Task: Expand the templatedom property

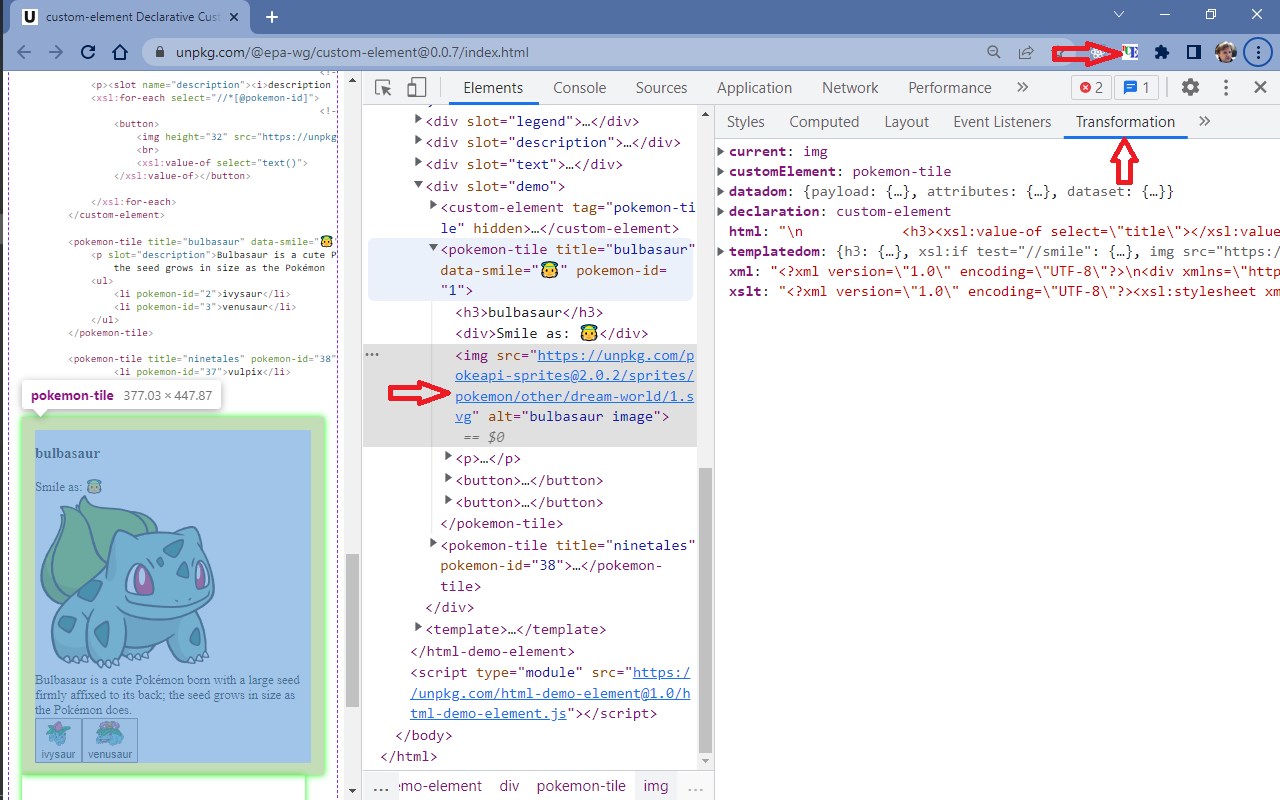Action: 721,251
